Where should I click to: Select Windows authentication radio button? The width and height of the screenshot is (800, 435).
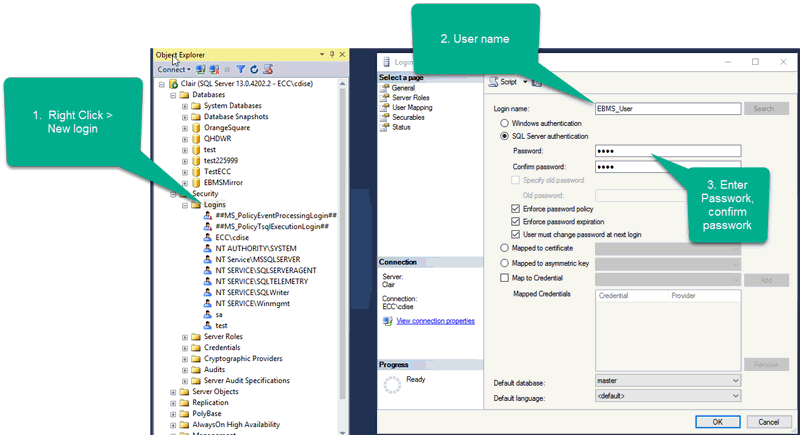pyautogui.click(x=504, y=122)
